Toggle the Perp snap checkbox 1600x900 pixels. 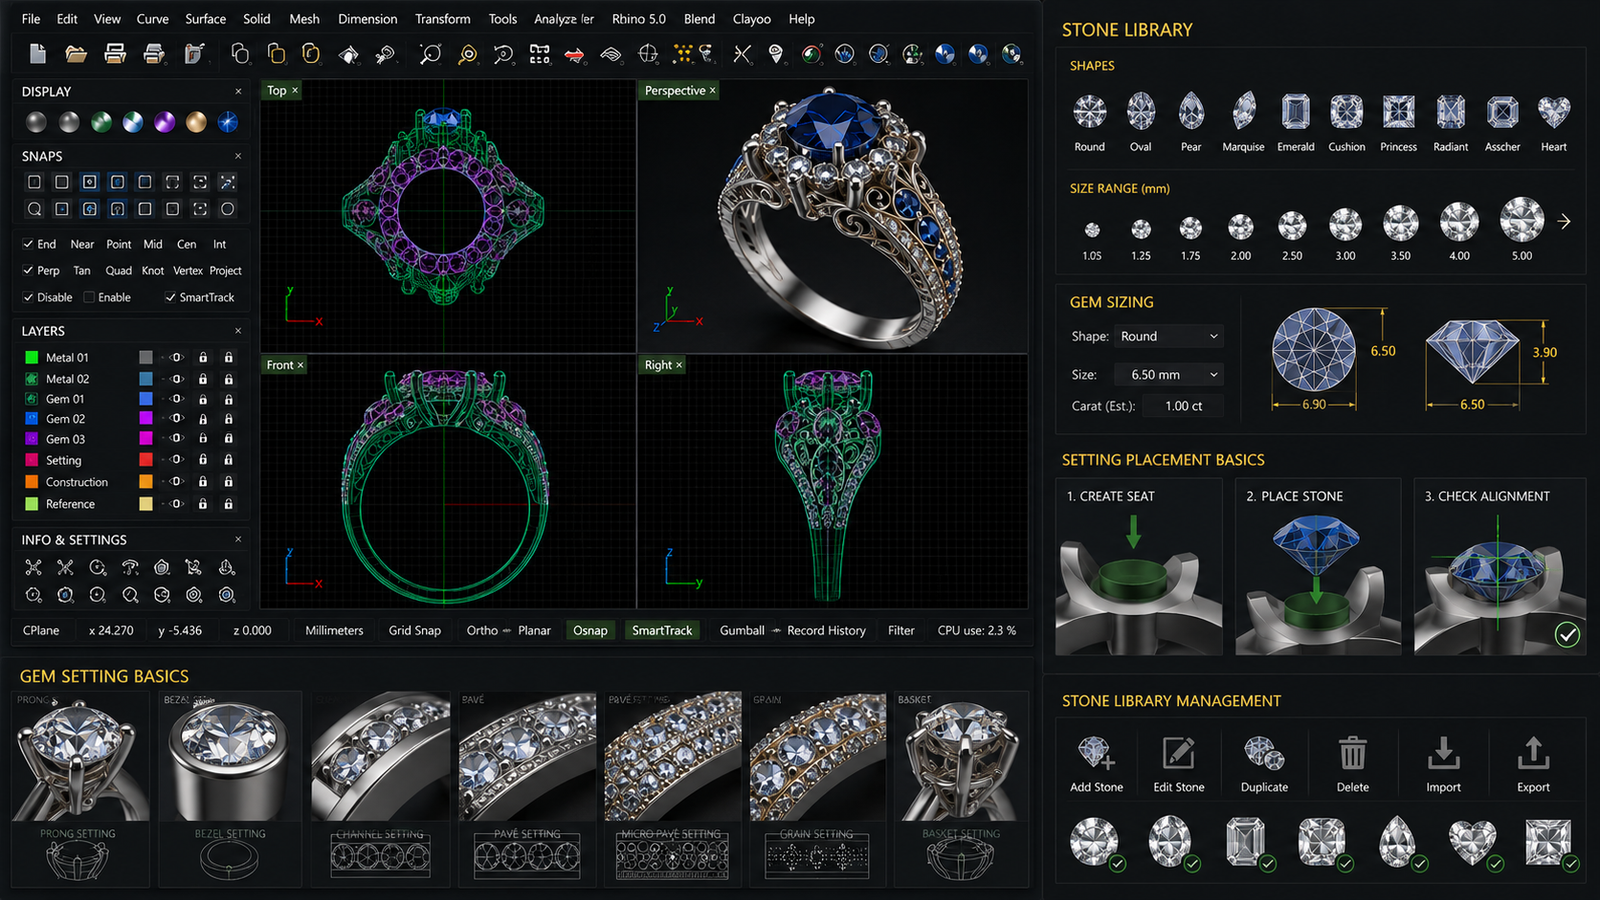pos(28,270)
